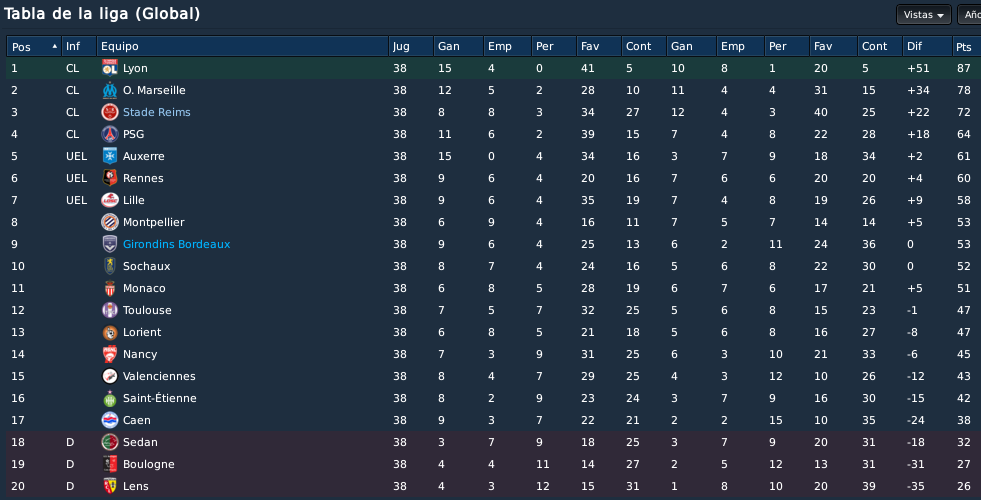This screenshot has width=981, height=500.
Task: Click the Montpellier club logo
Action: coord(109,222)
